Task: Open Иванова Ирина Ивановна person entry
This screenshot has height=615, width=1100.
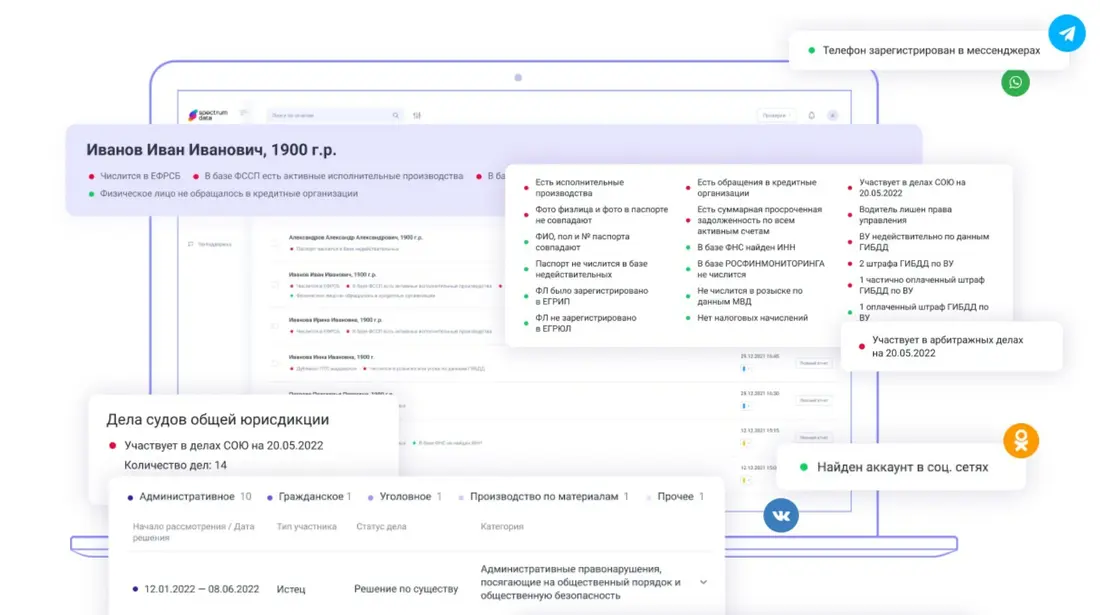Action: tap(335, 320)
